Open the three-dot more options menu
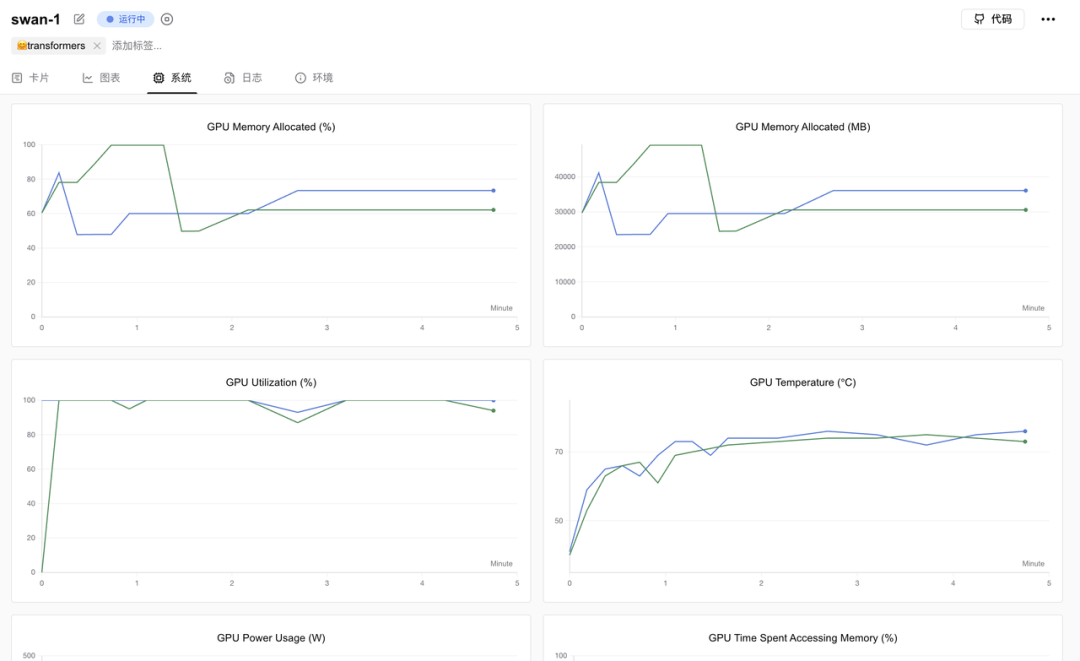This screenshot has height=661, width=1080. coord(1048,19)
